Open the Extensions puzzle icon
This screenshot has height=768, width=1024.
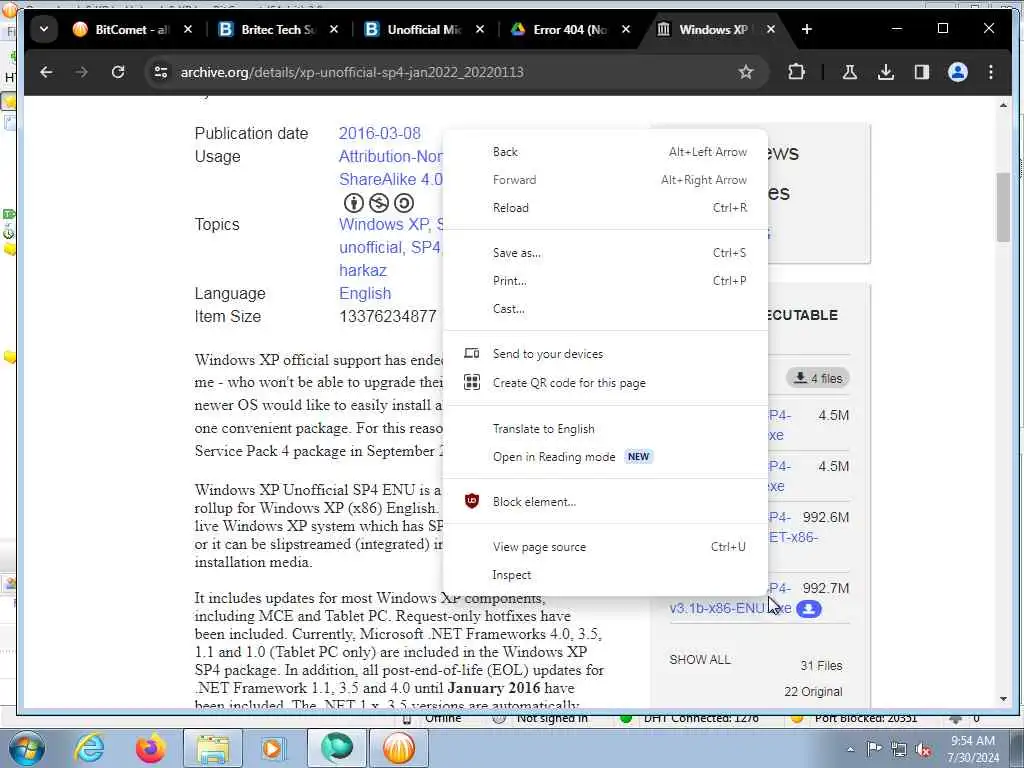[796, 72]
